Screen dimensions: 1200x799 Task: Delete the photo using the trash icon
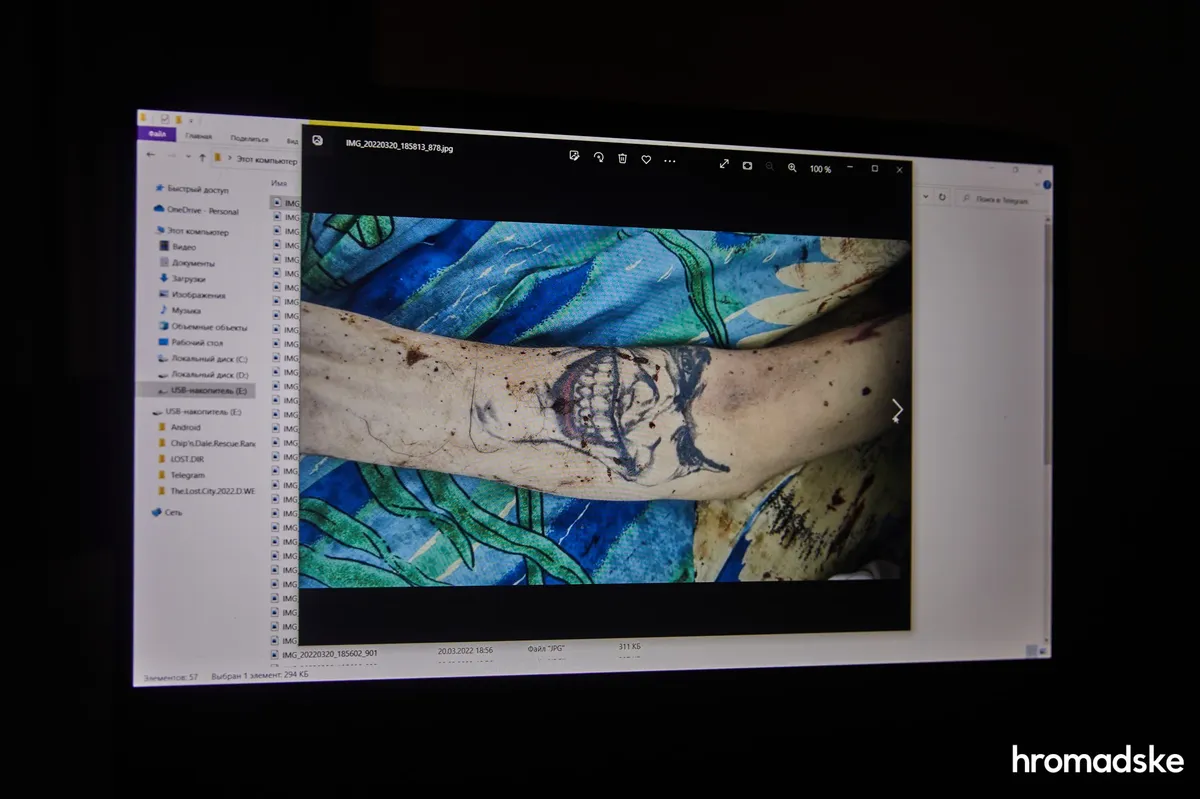pos(622,158)
